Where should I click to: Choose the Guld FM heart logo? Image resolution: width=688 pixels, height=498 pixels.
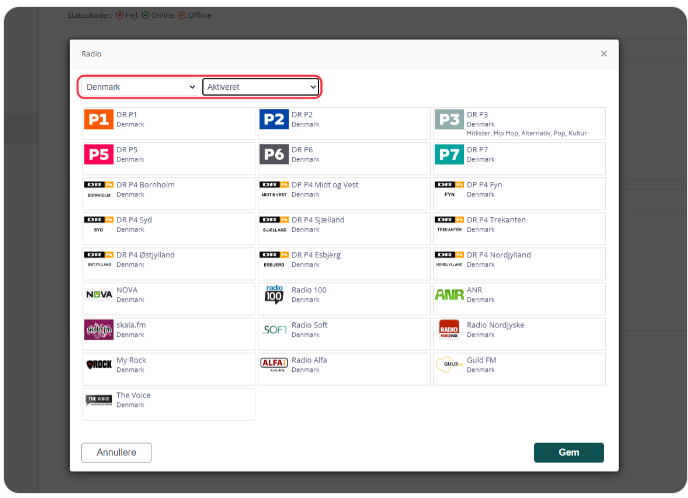[x=449, y=364]
